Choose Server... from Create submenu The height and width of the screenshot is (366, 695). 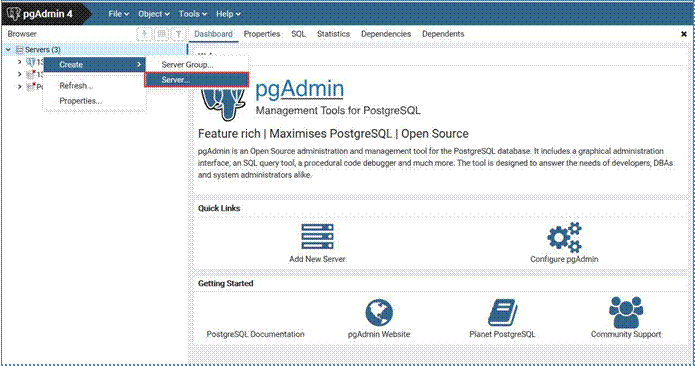click(x=197, y=80)
